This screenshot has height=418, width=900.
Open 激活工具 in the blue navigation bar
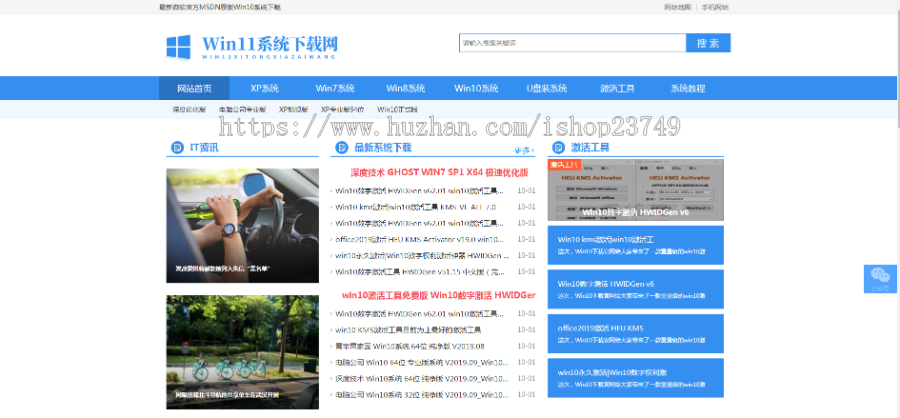click(617, 88)
